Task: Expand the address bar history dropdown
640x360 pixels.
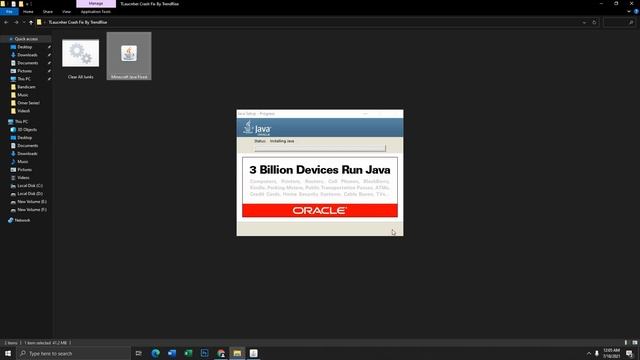Action: pos(584,22)
